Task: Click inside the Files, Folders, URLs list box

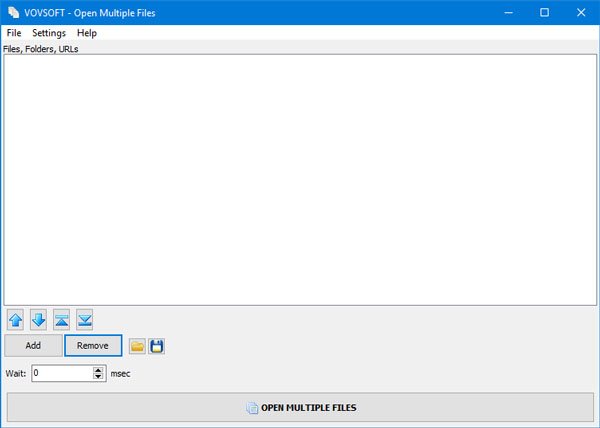Action: point(300,180)
